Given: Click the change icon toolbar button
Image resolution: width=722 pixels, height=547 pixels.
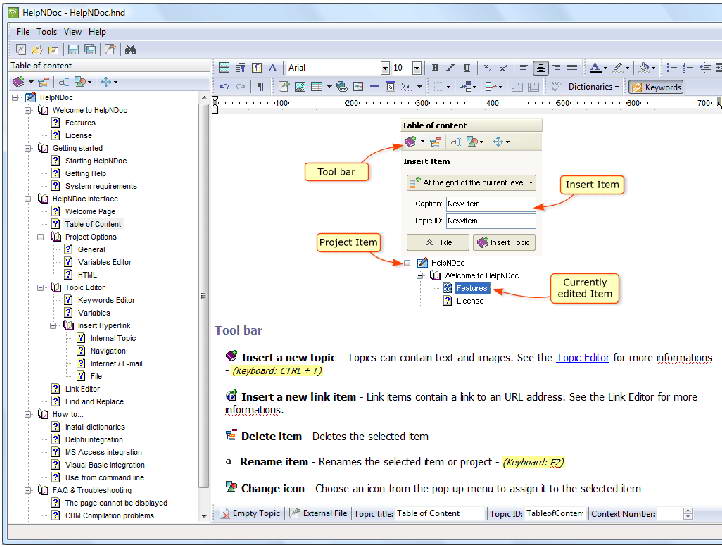Looking at the screenshot, I should coord(81,82).
